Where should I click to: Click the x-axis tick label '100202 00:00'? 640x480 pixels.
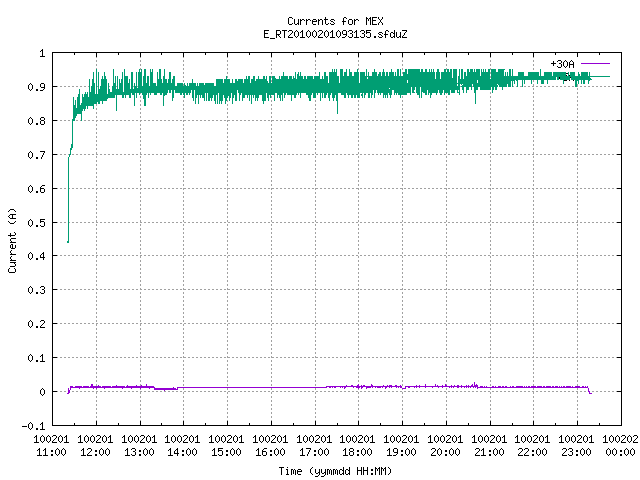[x=620, y=446]
